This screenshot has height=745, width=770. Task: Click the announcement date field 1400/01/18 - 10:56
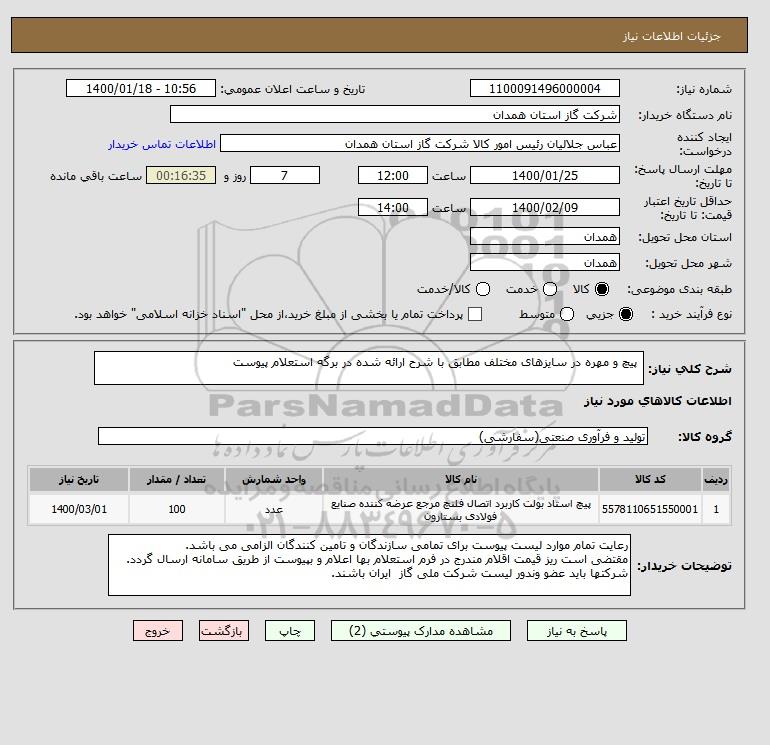click(141, 88)
